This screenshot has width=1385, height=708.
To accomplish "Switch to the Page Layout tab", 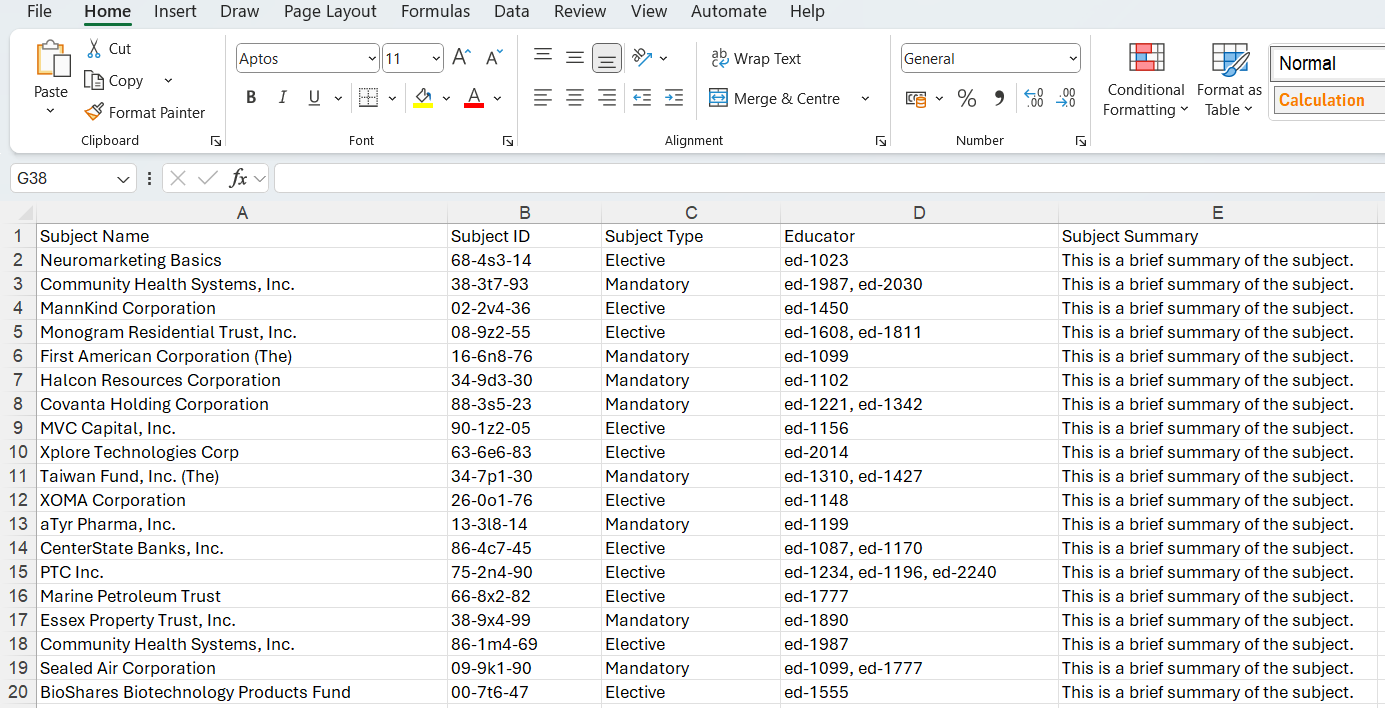I will [x=330, y=12].
